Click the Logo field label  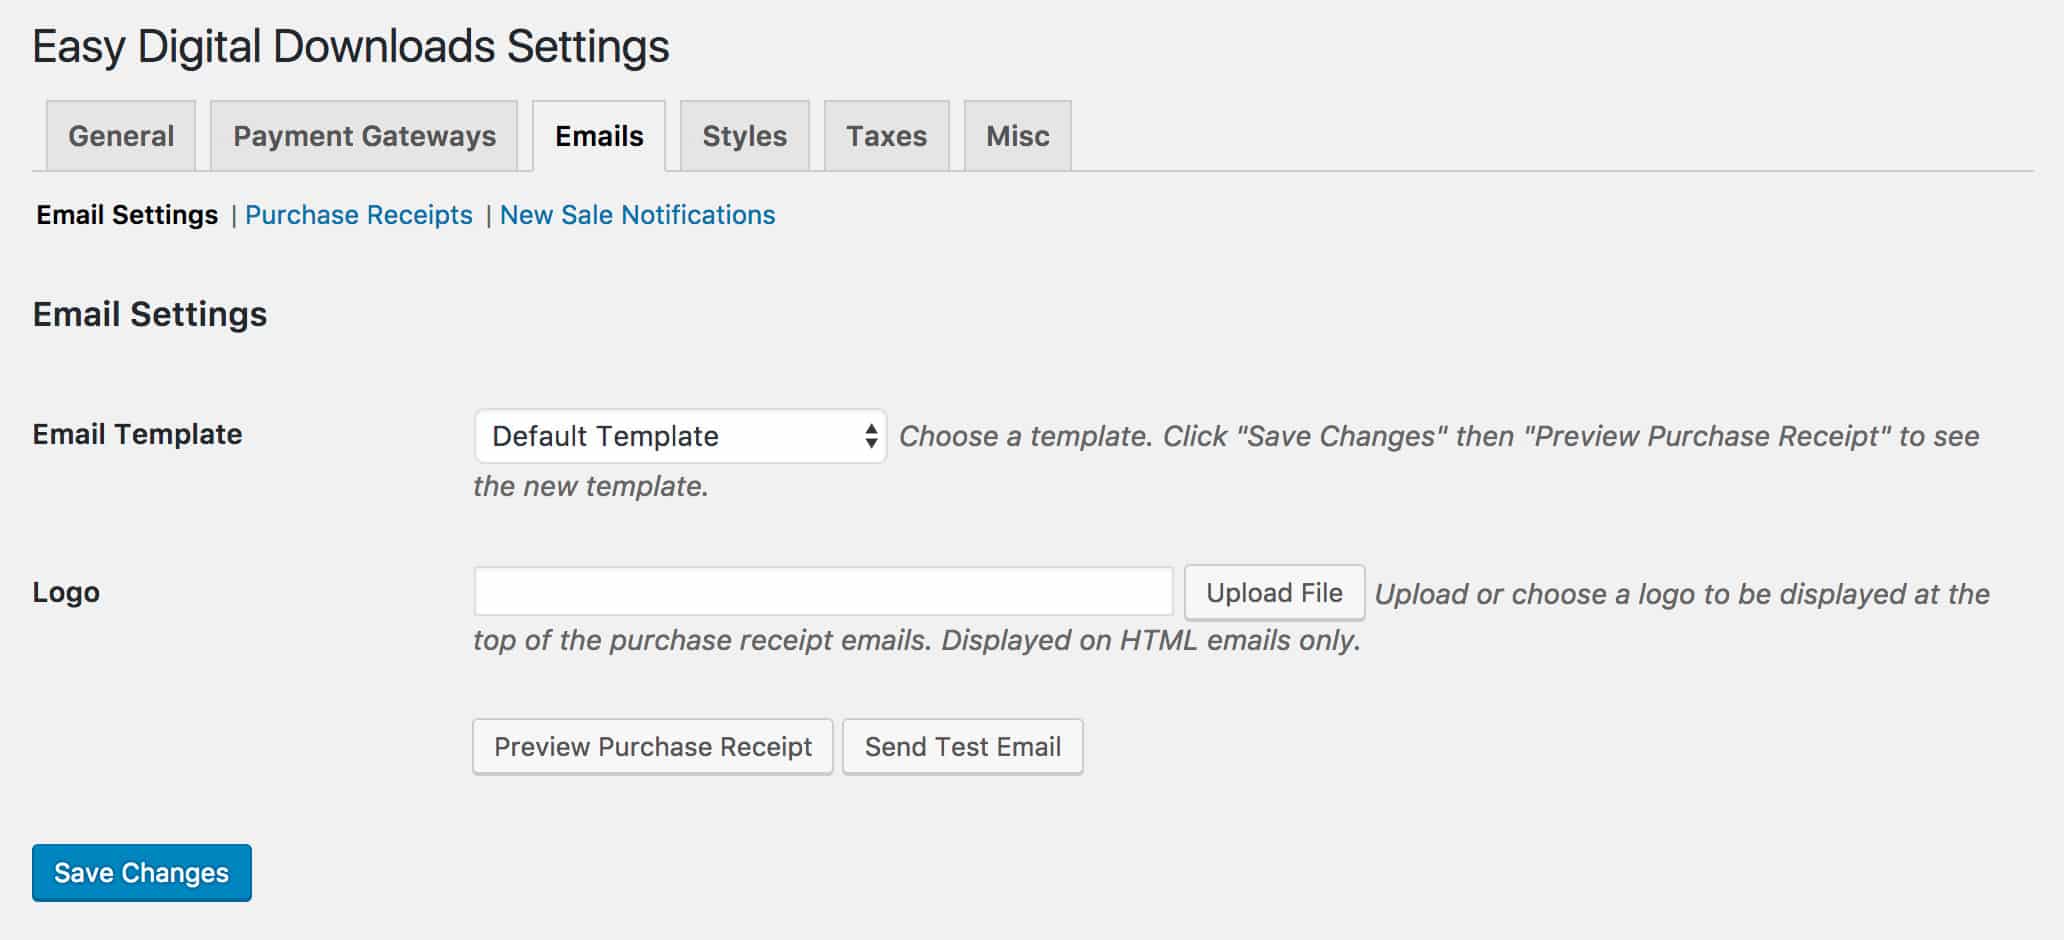[x=66, y=592]
